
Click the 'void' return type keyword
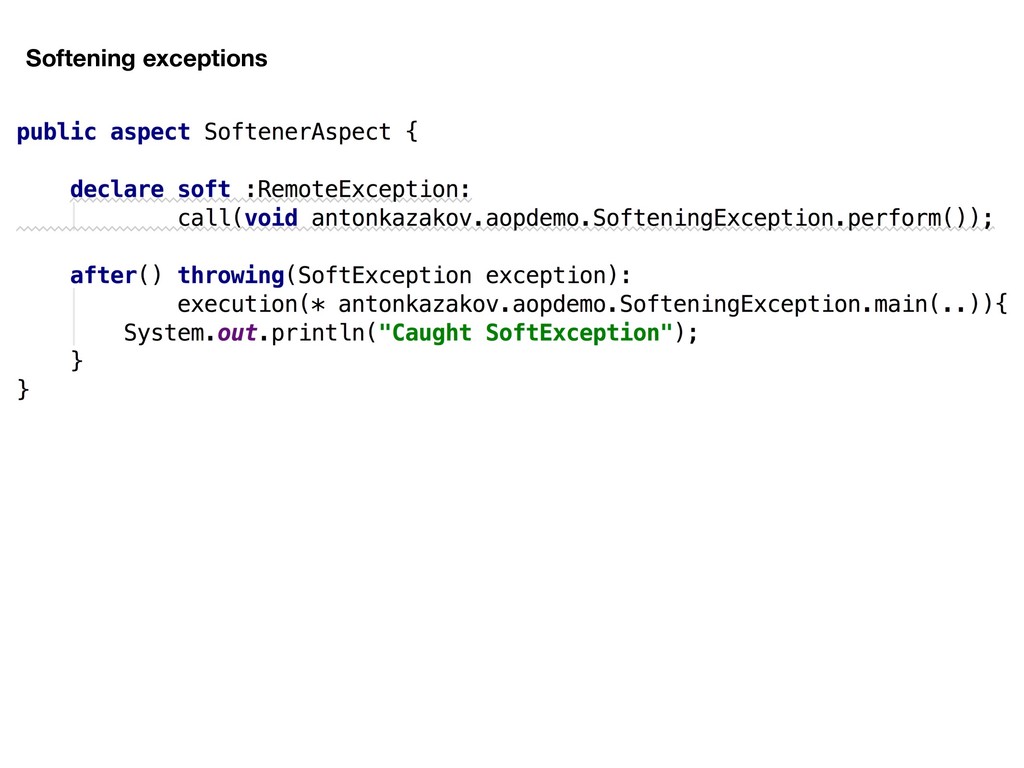[272, 218]
